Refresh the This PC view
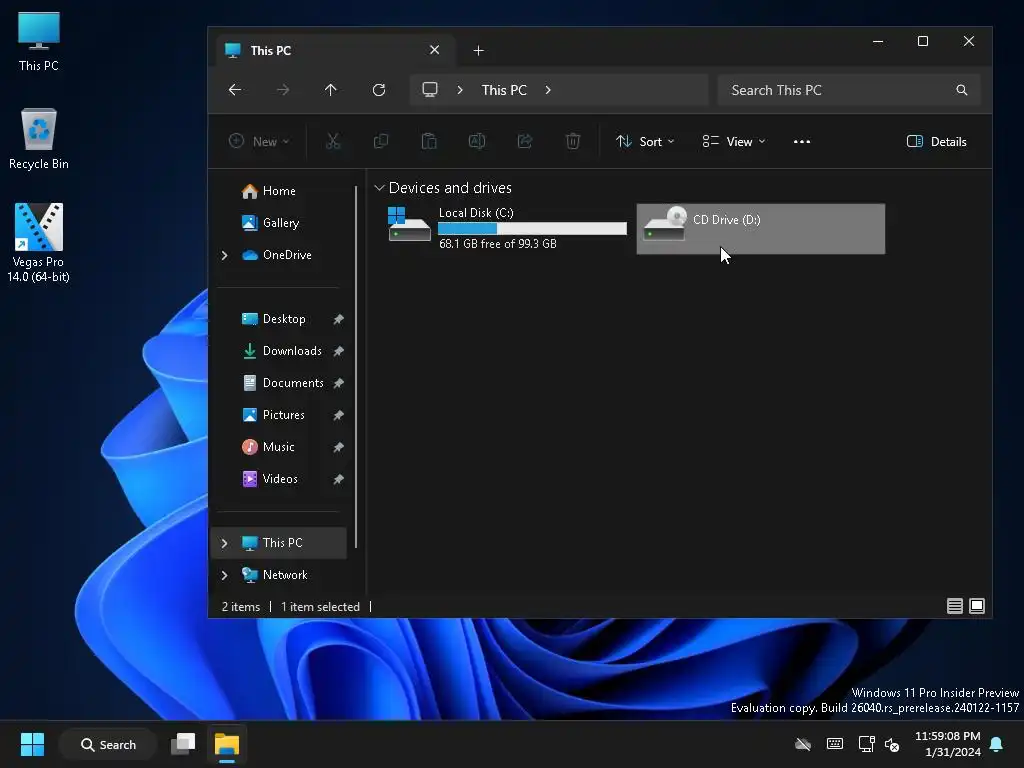 379,90
